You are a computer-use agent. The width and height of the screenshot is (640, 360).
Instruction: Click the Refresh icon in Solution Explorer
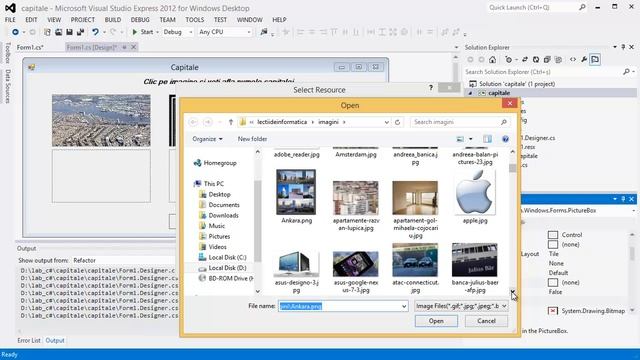click(536, 60)
